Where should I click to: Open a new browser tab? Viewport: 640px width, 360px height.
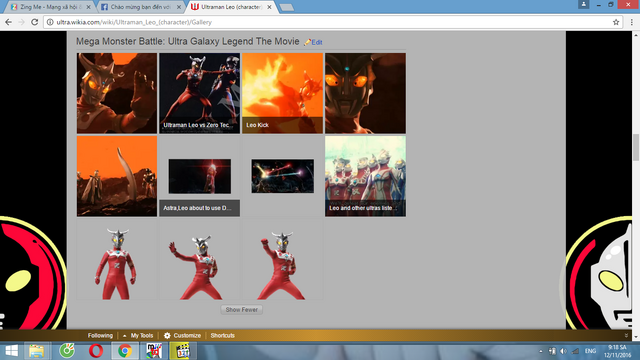click(287, 7)
